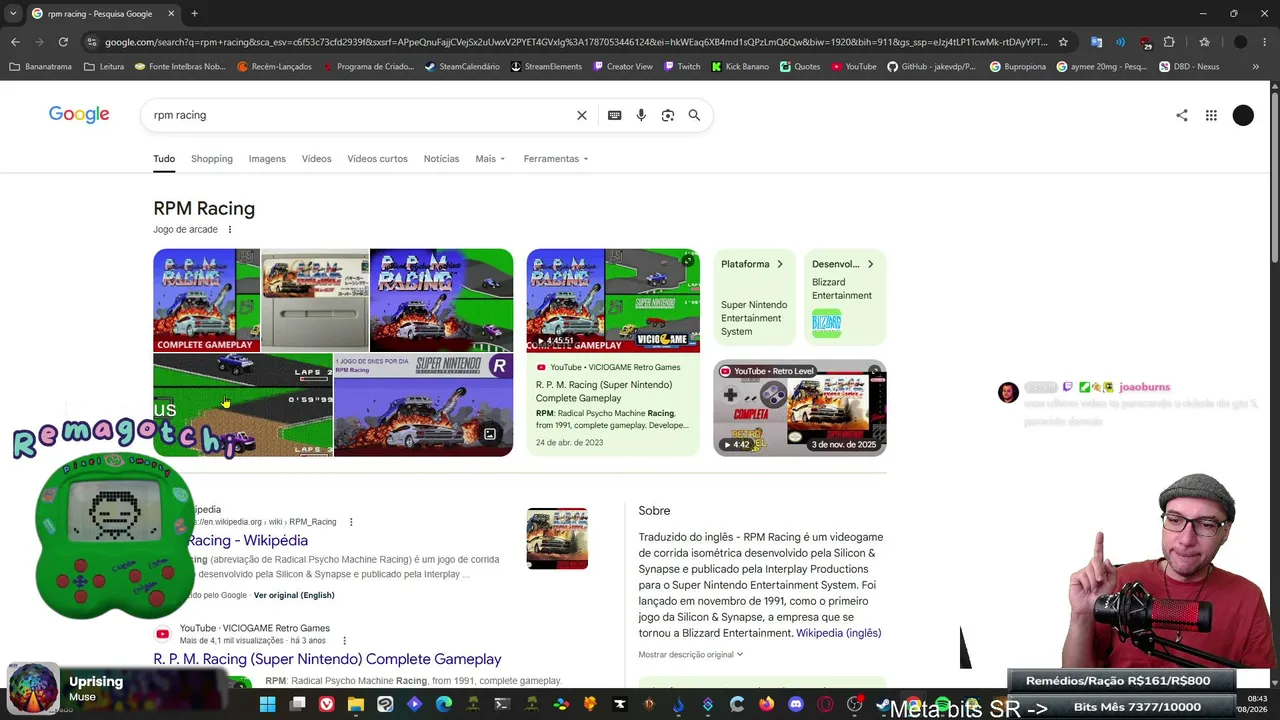The height and width of the screenshot is (720, 1280).
Task: Open Chrome's three-dot menu
Action: pyautogui.click(x=1265, y=42)
